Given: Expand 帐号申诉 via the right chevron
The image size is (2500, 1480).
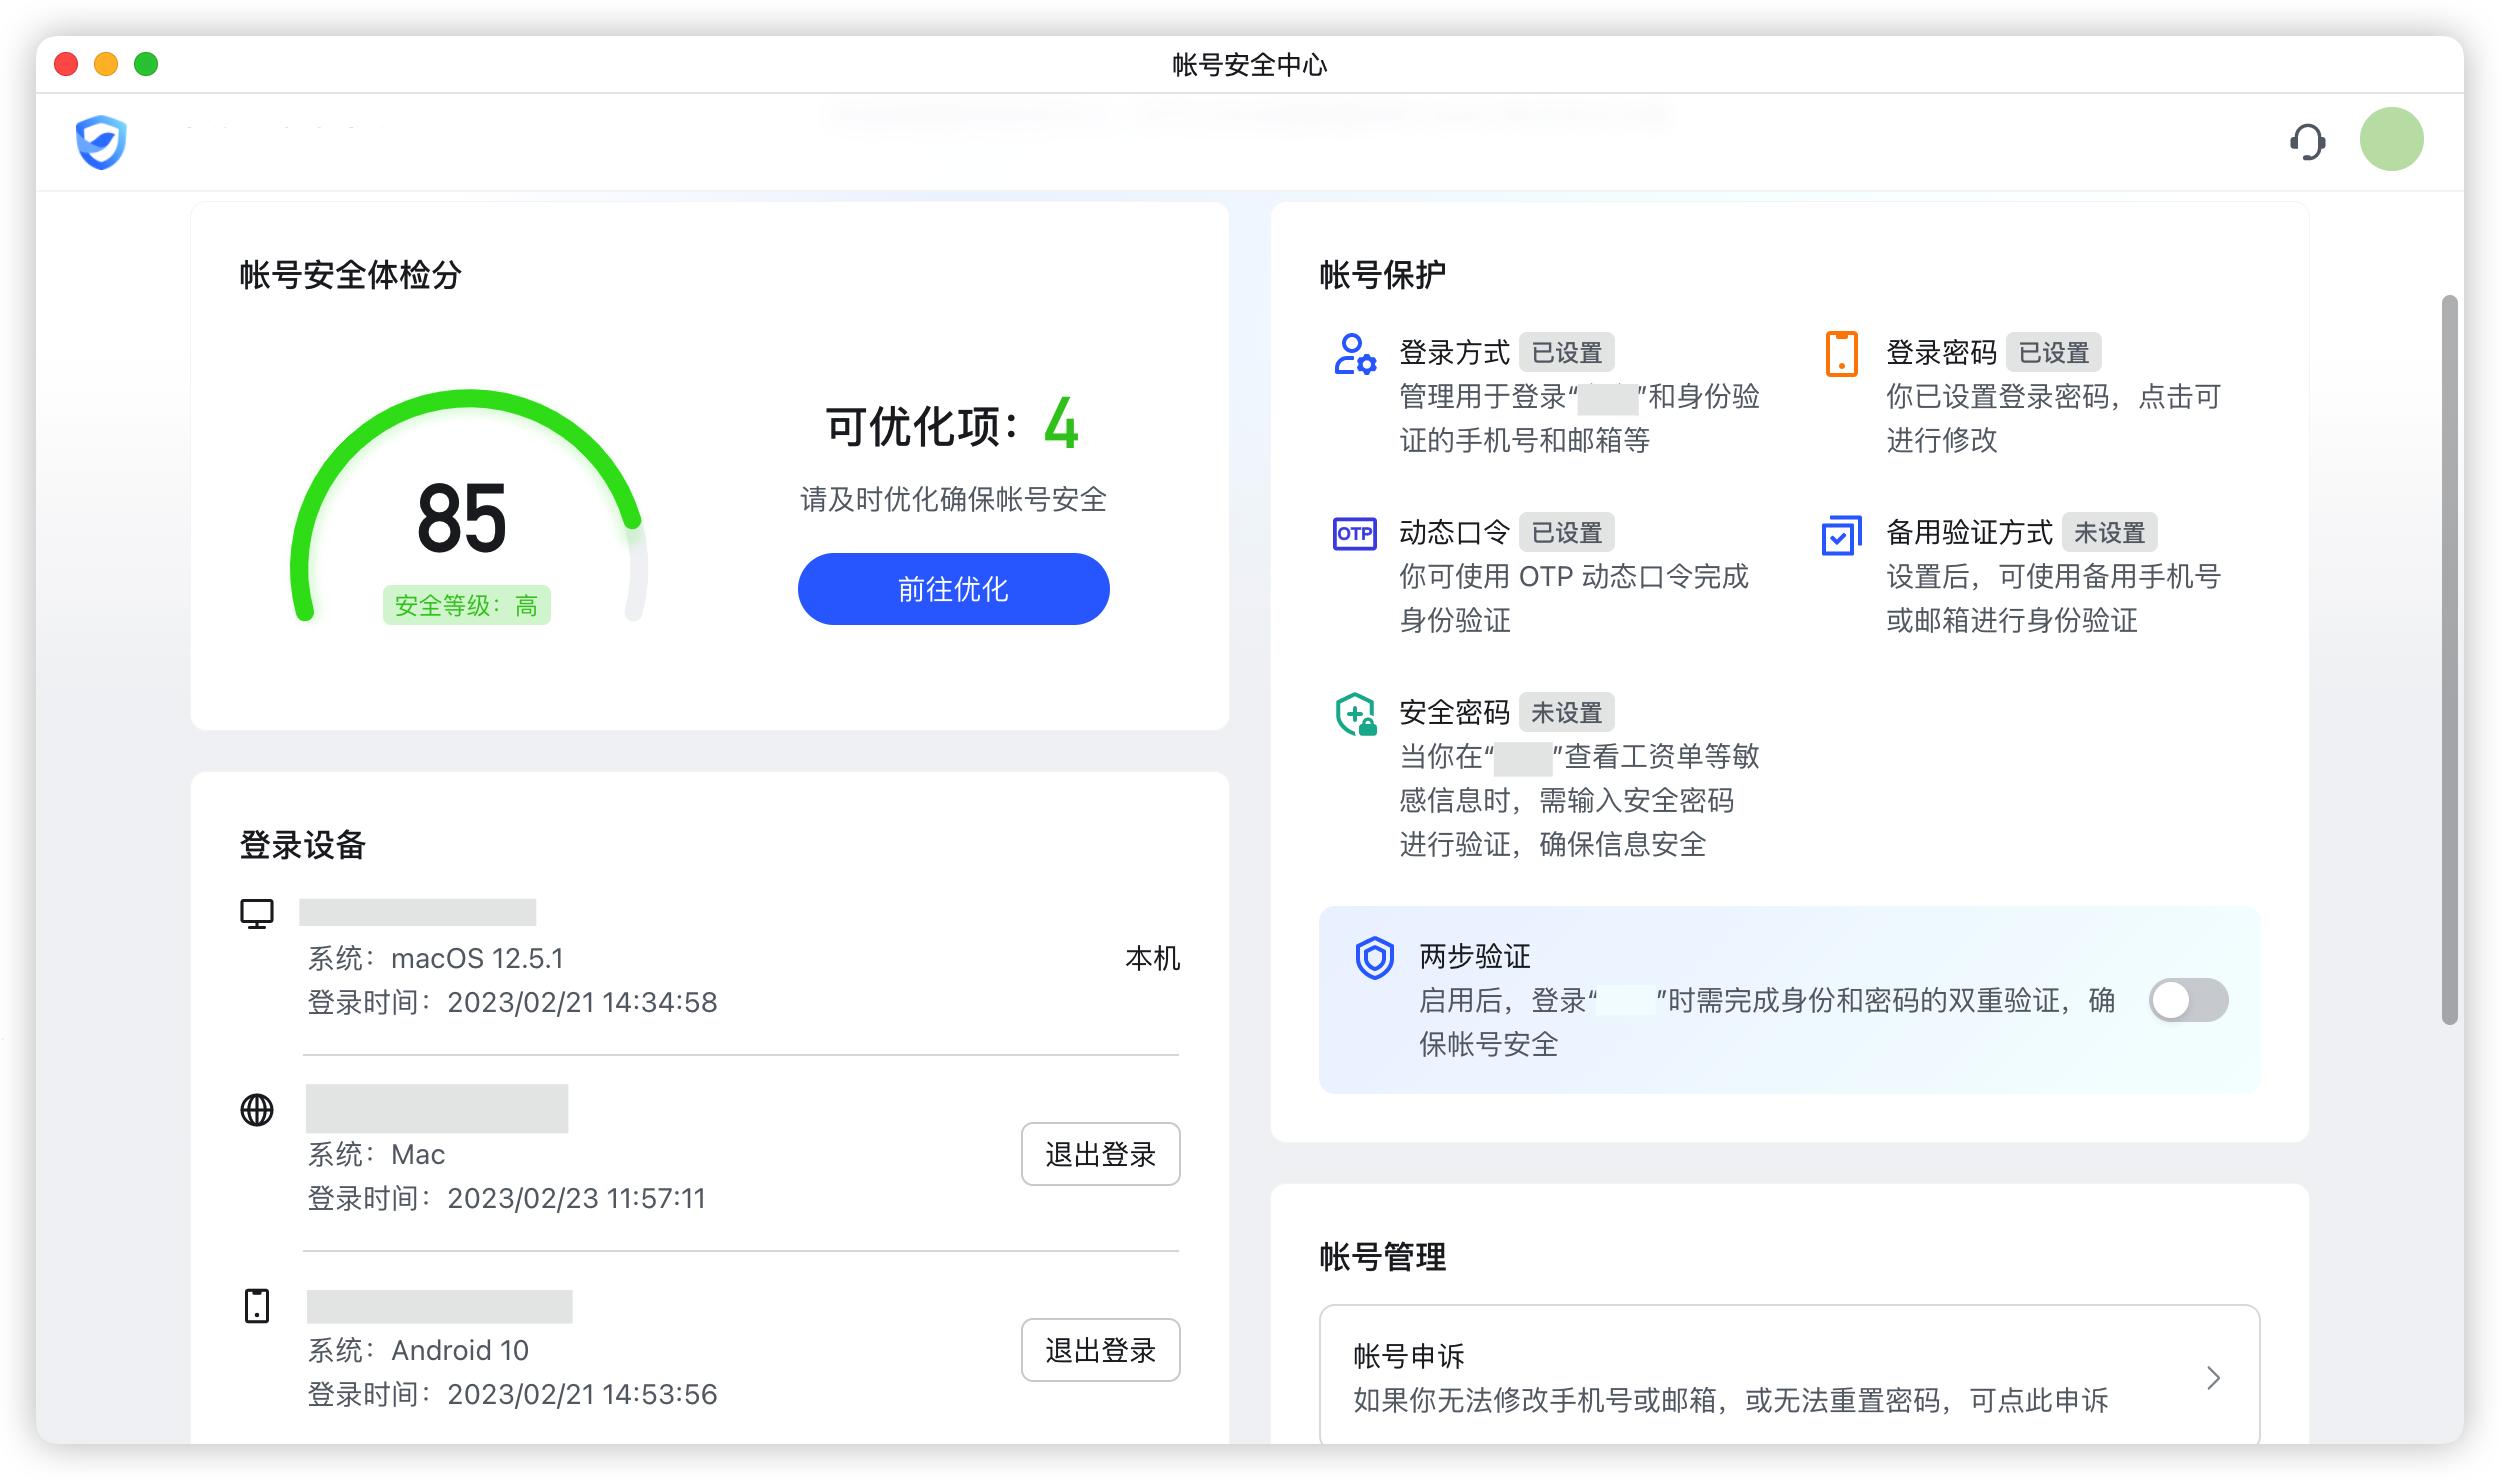Looking at the screenshot, I should click(2213, 1378).
